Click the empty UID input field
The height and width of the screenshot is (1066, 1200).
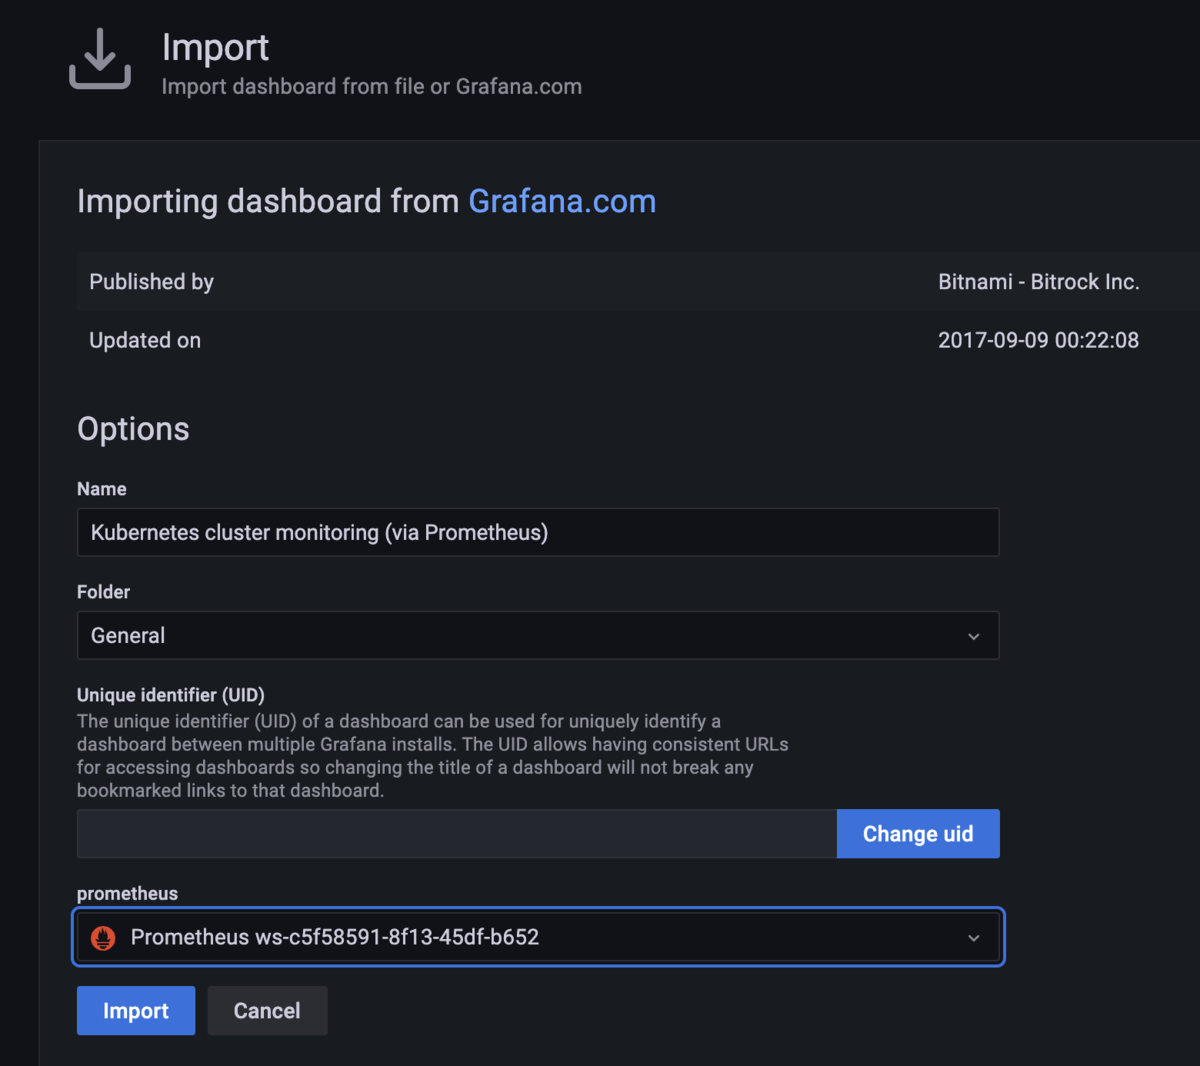coord(457,834)
